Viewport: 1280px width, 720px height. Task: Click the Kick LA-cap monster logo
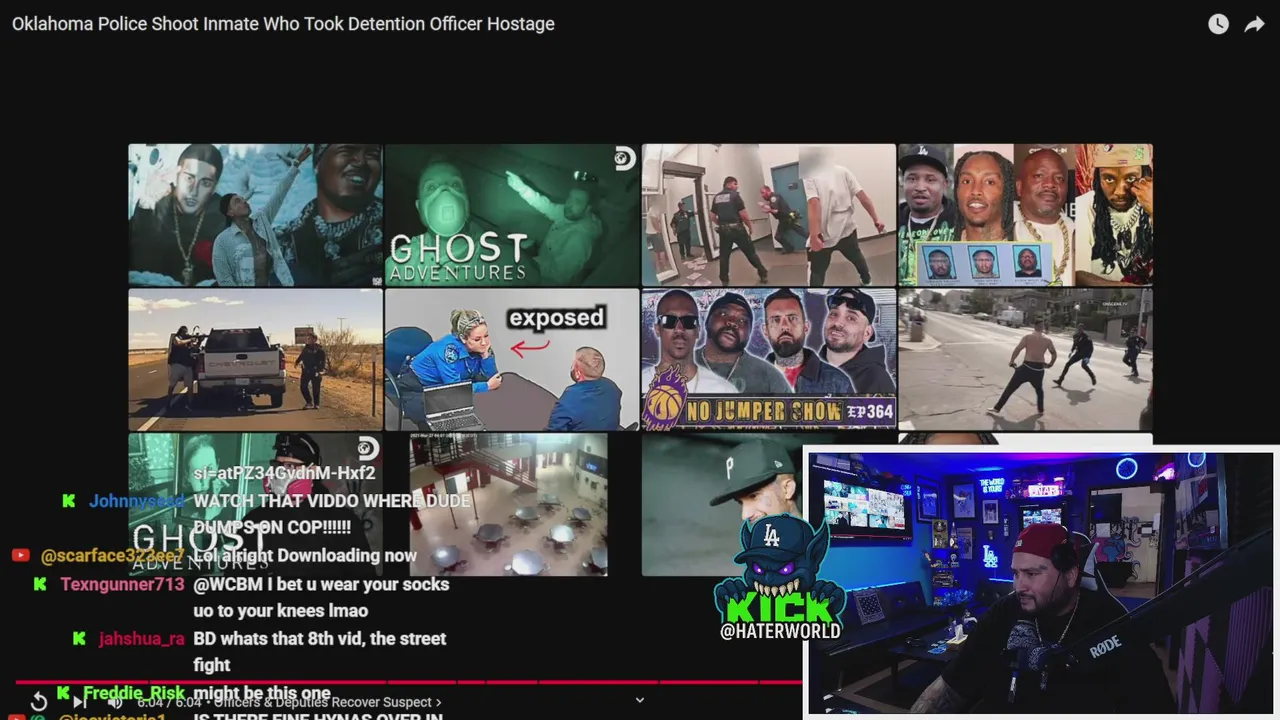tap(780, 570)
